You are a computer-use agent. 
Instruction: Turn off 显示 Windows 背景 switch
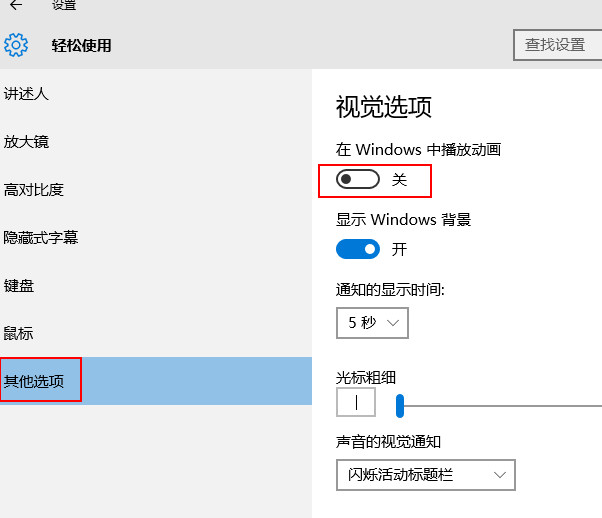click(x=358, y=249)
